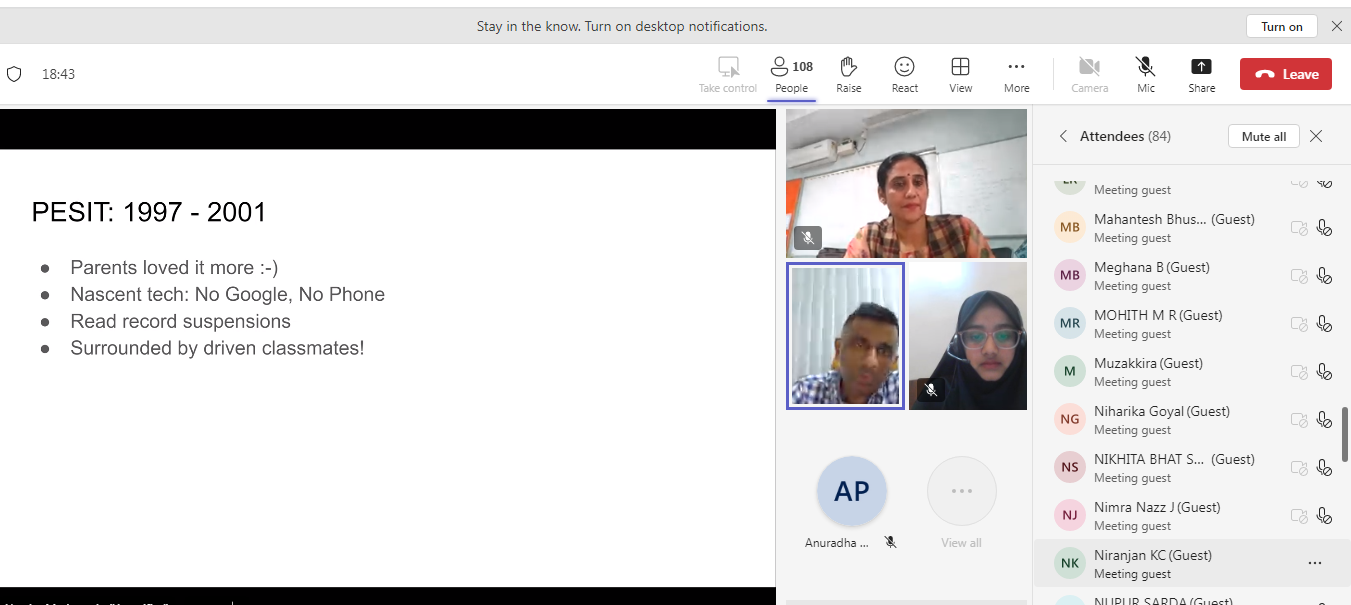Click the red Leave button
The height and width of the screenshot is (605, 1351).
coord(1285,74)
